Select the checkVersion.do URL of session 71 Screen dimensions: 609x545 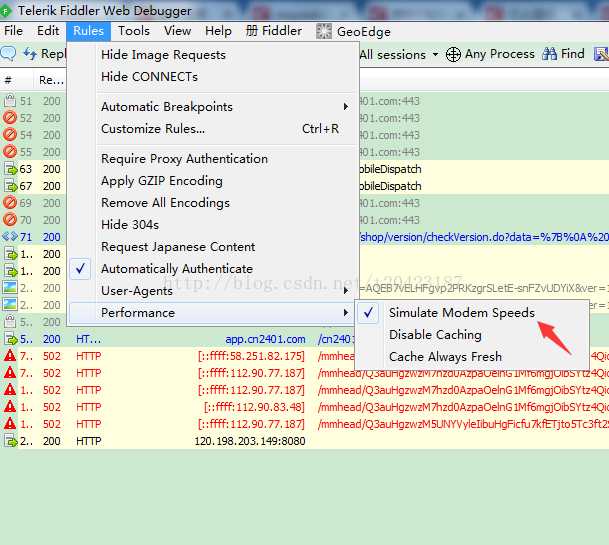pyautogui.click(x=484, y=237)
